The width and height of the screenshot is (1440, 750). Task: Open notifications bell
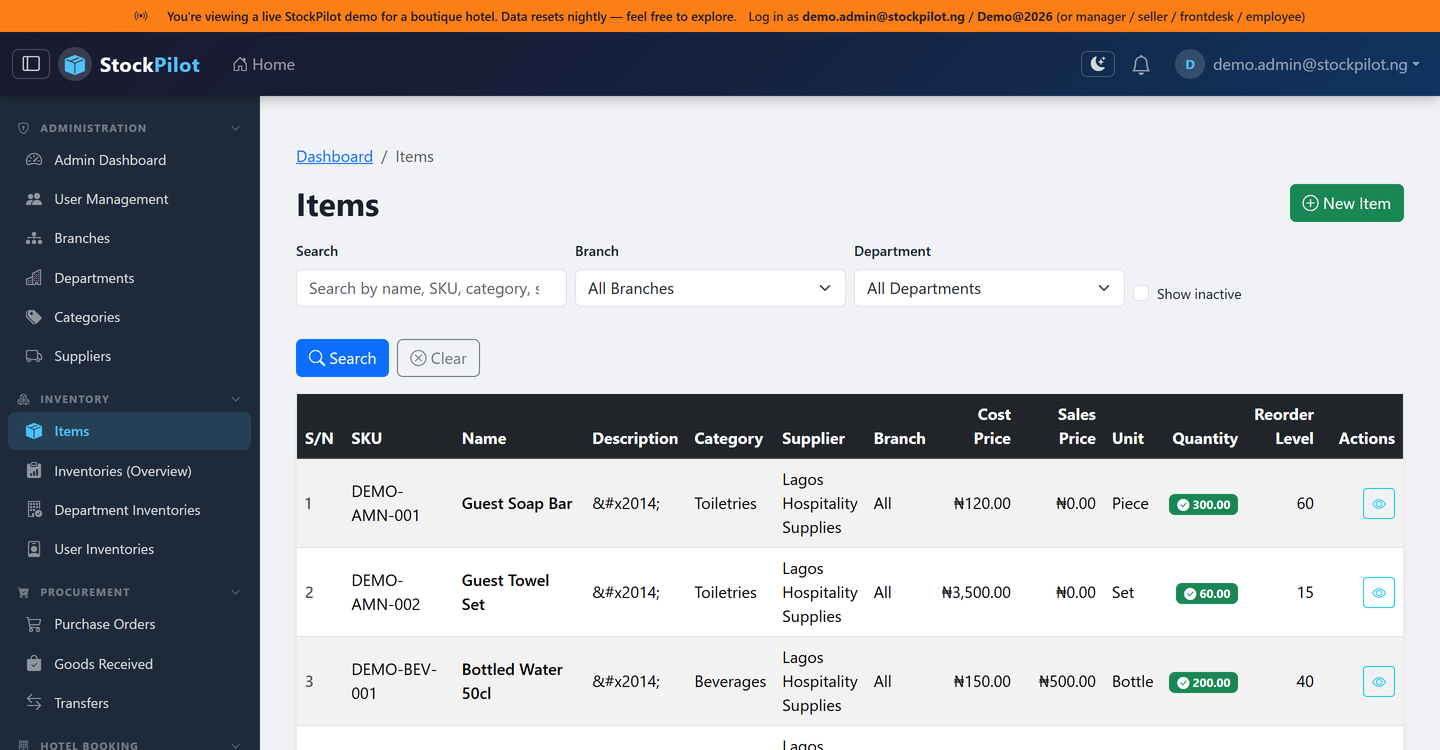click(x=1141, y=65)
